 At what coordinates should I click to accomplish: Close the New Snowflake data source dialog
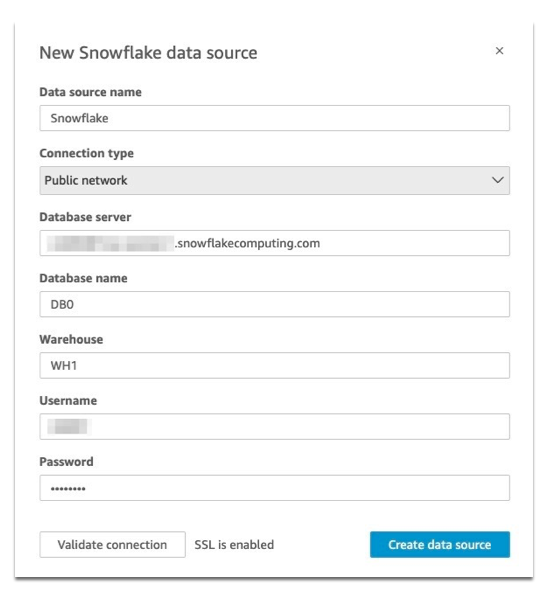point(499,51)
